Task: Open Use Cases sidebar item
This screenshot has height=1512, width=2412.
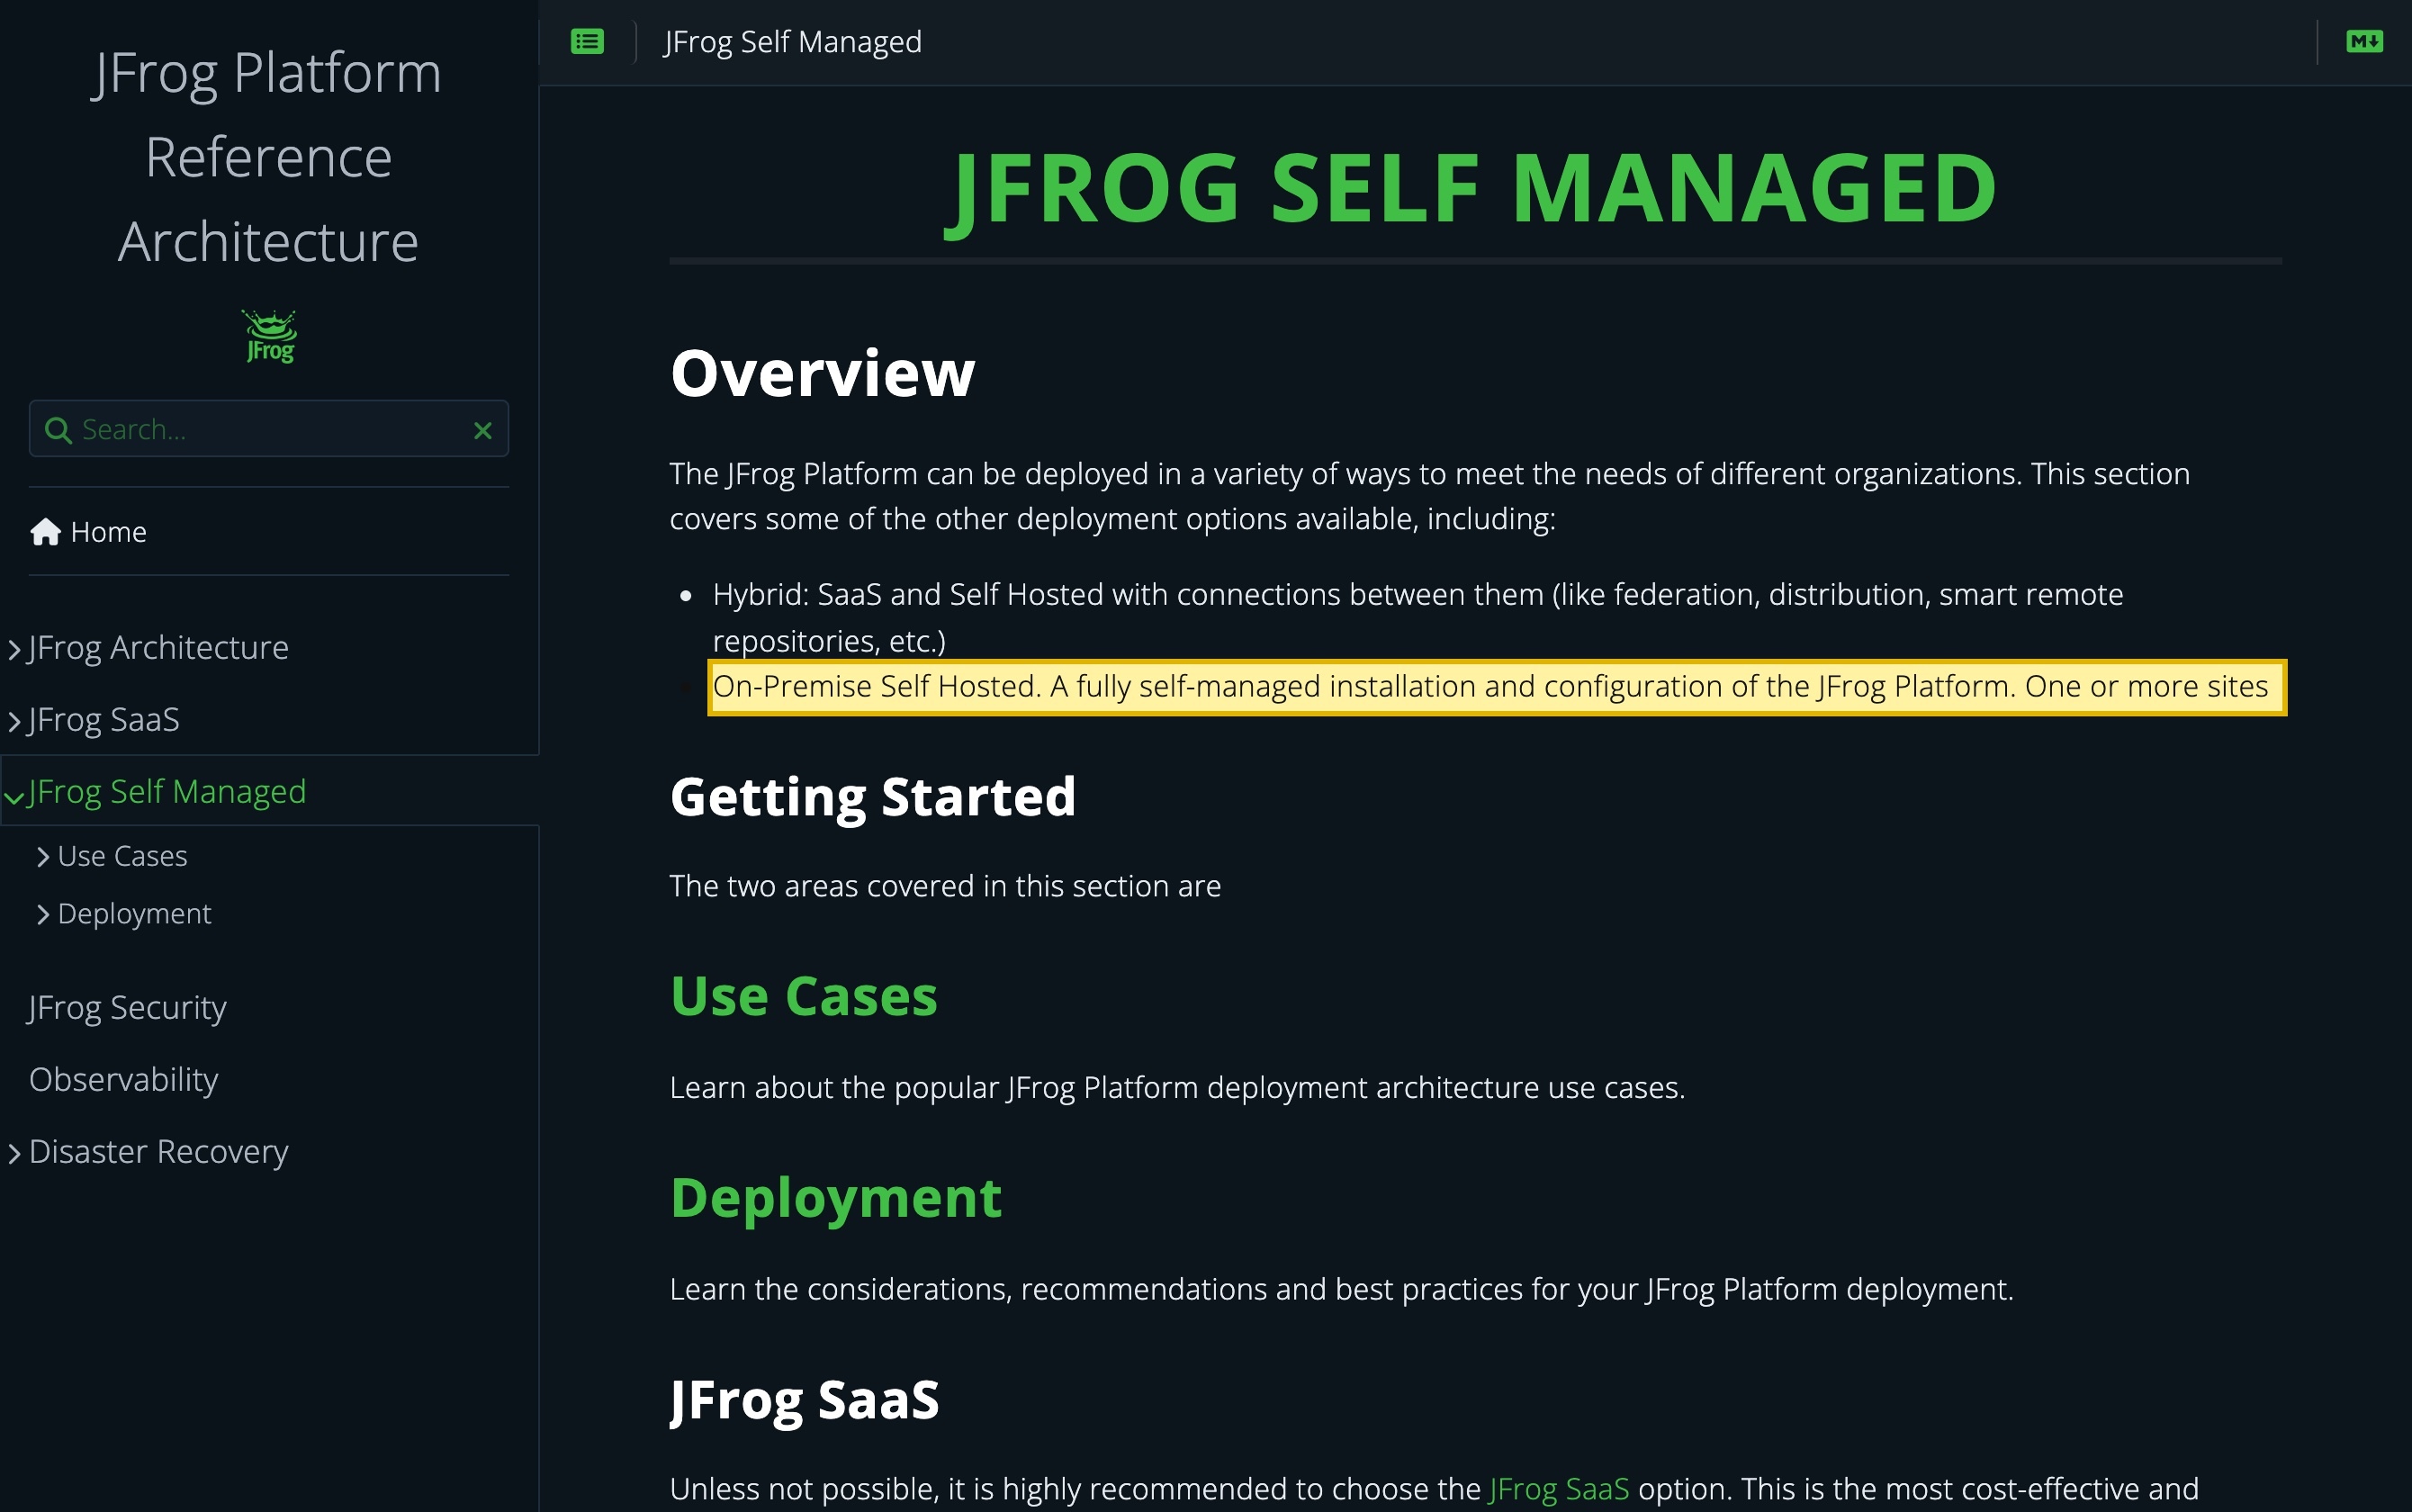Action: point(122,857)
